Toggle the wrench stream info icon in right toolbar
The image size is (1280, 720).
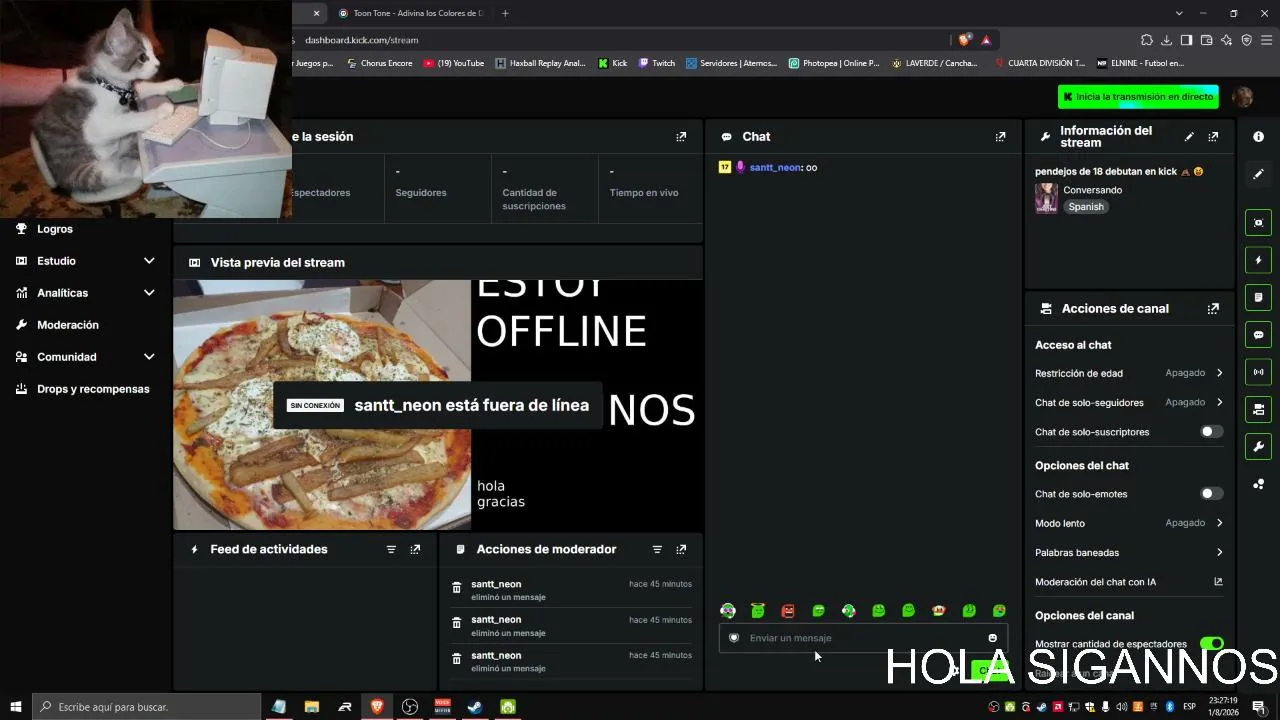[1258, 446]
